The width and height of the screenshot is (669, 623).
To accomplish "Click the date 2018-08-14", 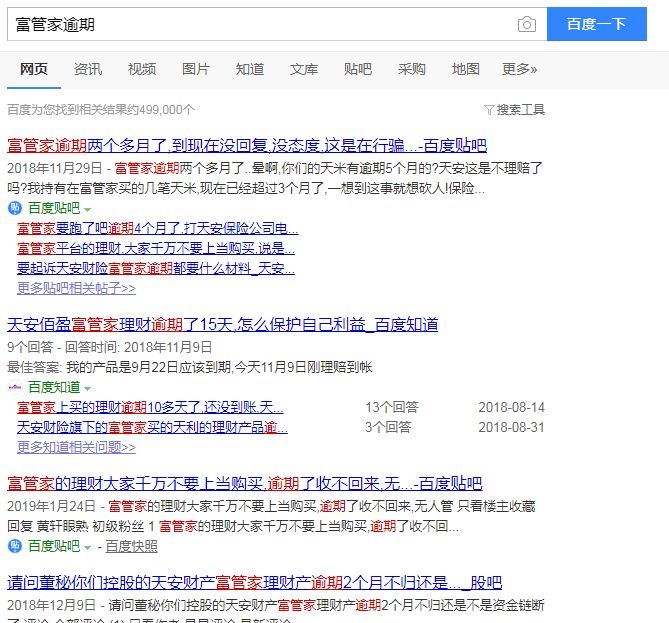I will (x=512, y=407).
